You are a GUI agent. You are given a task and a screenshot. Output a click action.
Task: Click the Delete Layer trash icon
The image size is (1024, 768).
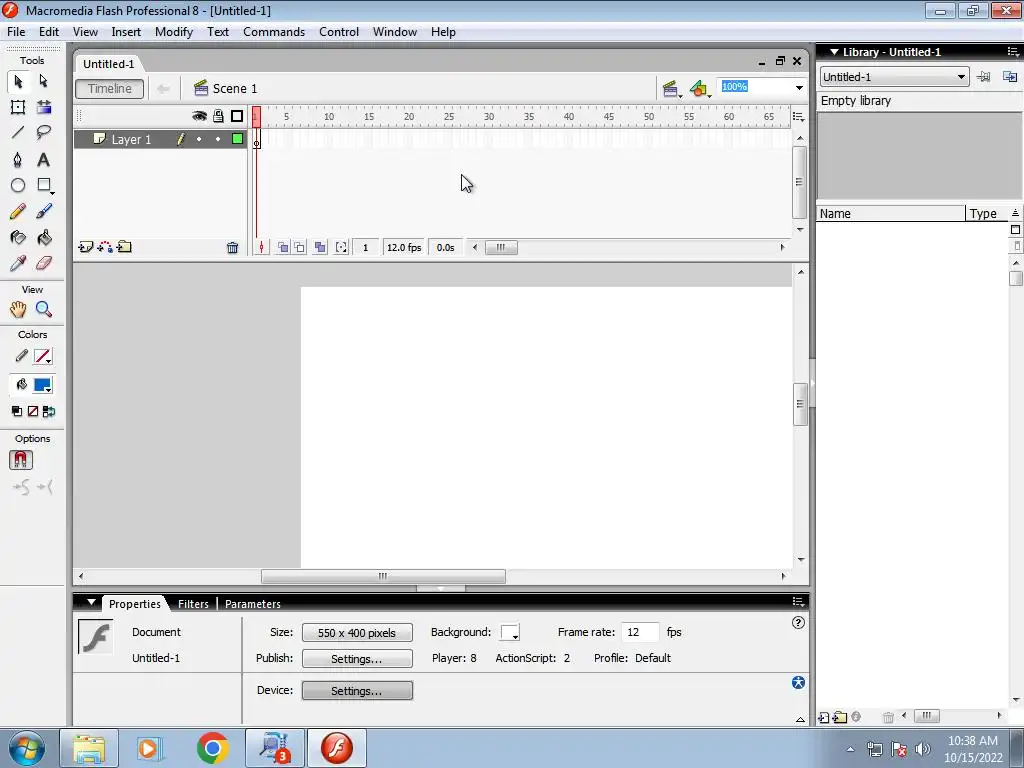pyautogui.click(x=232, y=248)
